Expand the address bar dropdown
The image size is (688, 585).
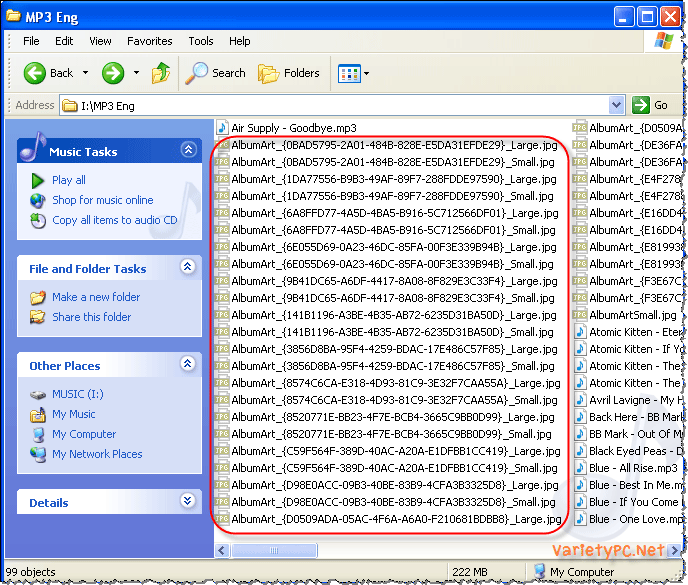click(617, 105)
